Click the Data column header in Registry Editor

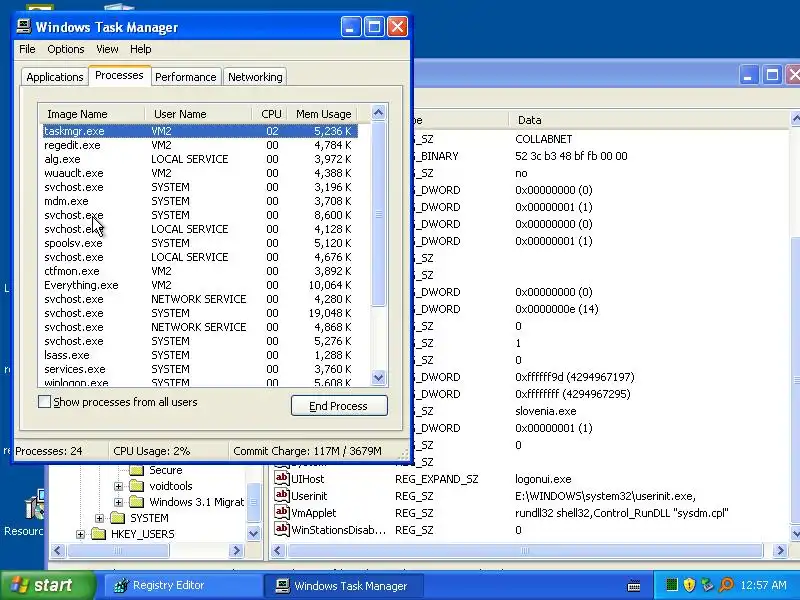pyautogui.click(x=651, y=120)
